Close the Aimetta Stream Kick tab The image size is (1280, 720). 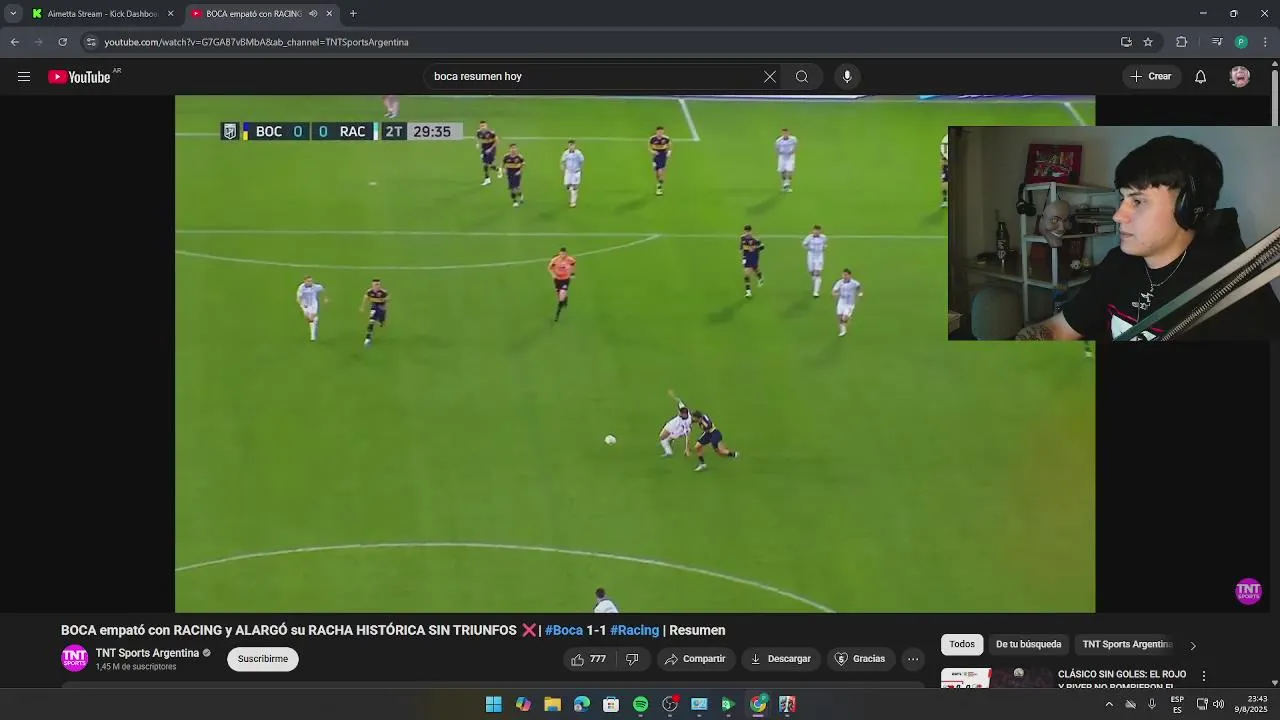[x=170, y=14]
